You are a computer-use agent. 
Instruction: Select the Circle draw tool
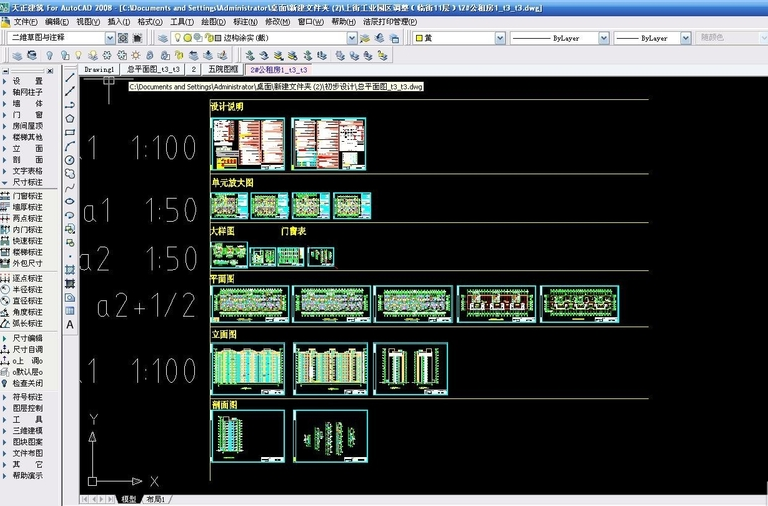[x=70, y=160]
